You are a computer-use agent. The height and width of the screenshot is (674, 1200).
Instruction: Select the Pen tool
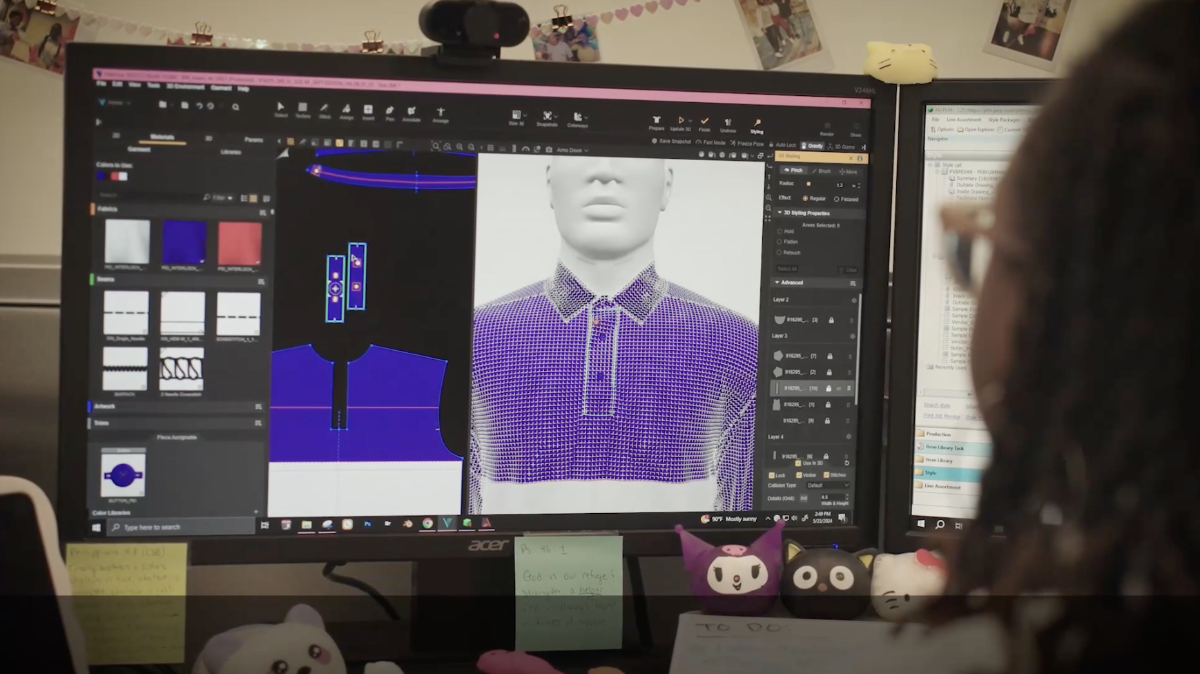(x=390, y=112)
